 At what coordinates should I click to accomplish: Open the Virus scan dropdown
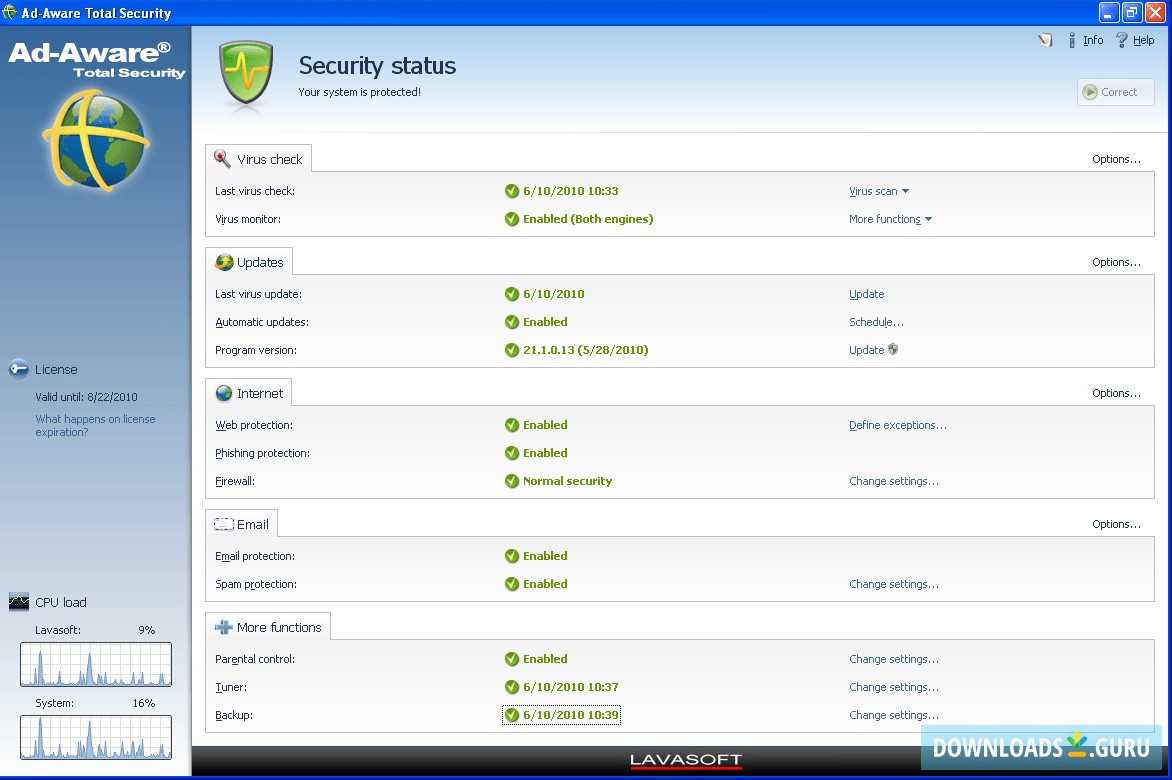[879, 191]
